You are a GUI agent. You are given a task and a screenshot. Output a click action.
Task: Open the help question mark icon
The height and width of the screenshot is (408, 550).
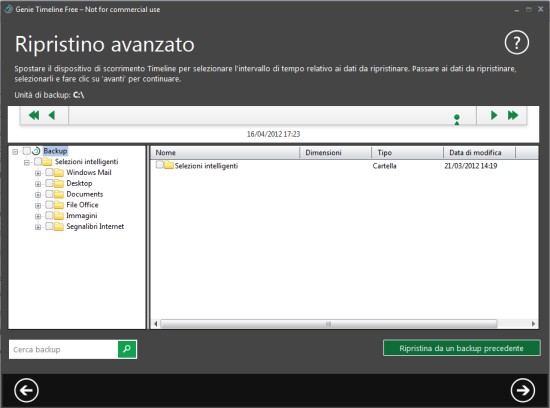pyautogui.click(x=516, y=42)
